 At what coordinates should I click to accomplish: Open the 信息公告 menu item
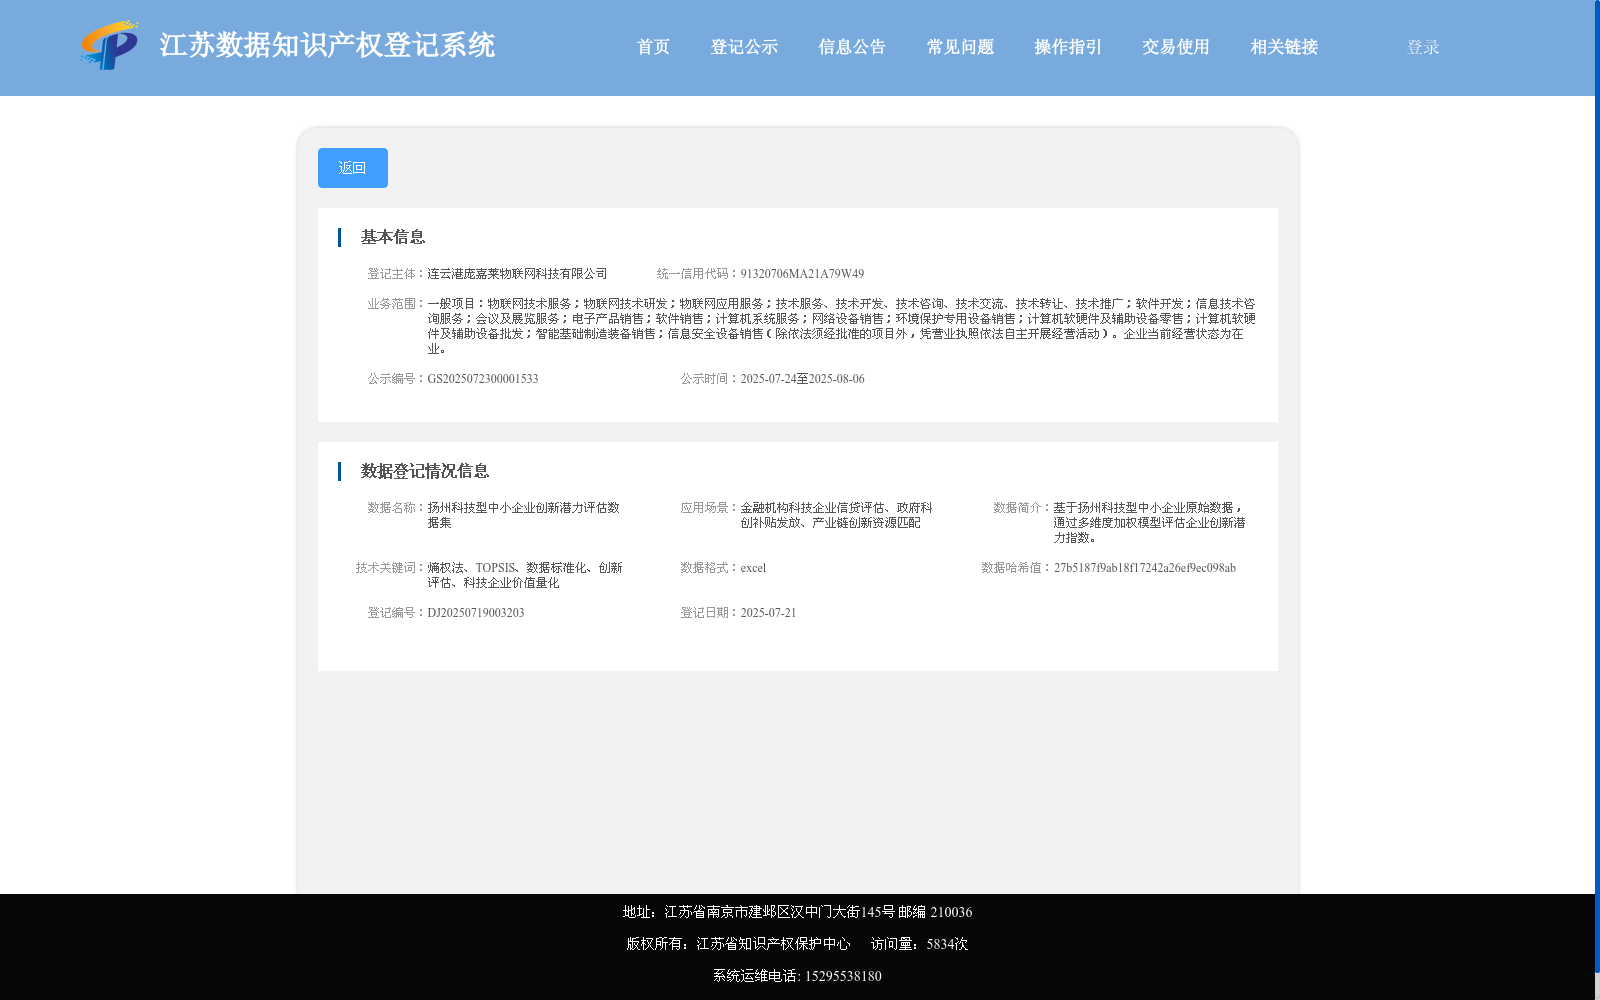852,47
